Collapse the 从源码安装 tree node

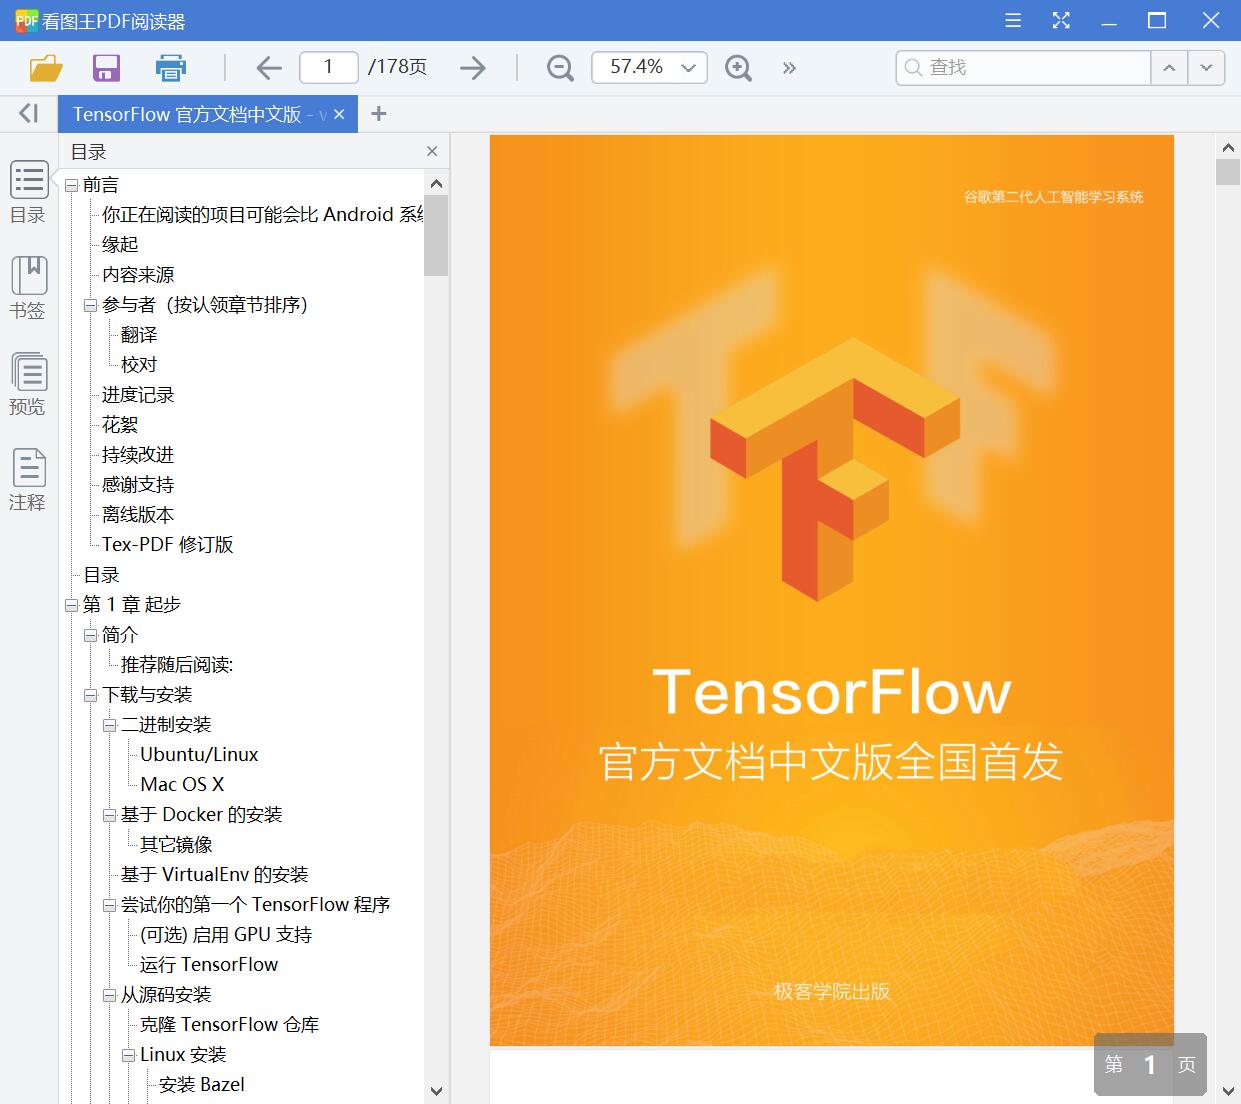(x=109, y=995)
